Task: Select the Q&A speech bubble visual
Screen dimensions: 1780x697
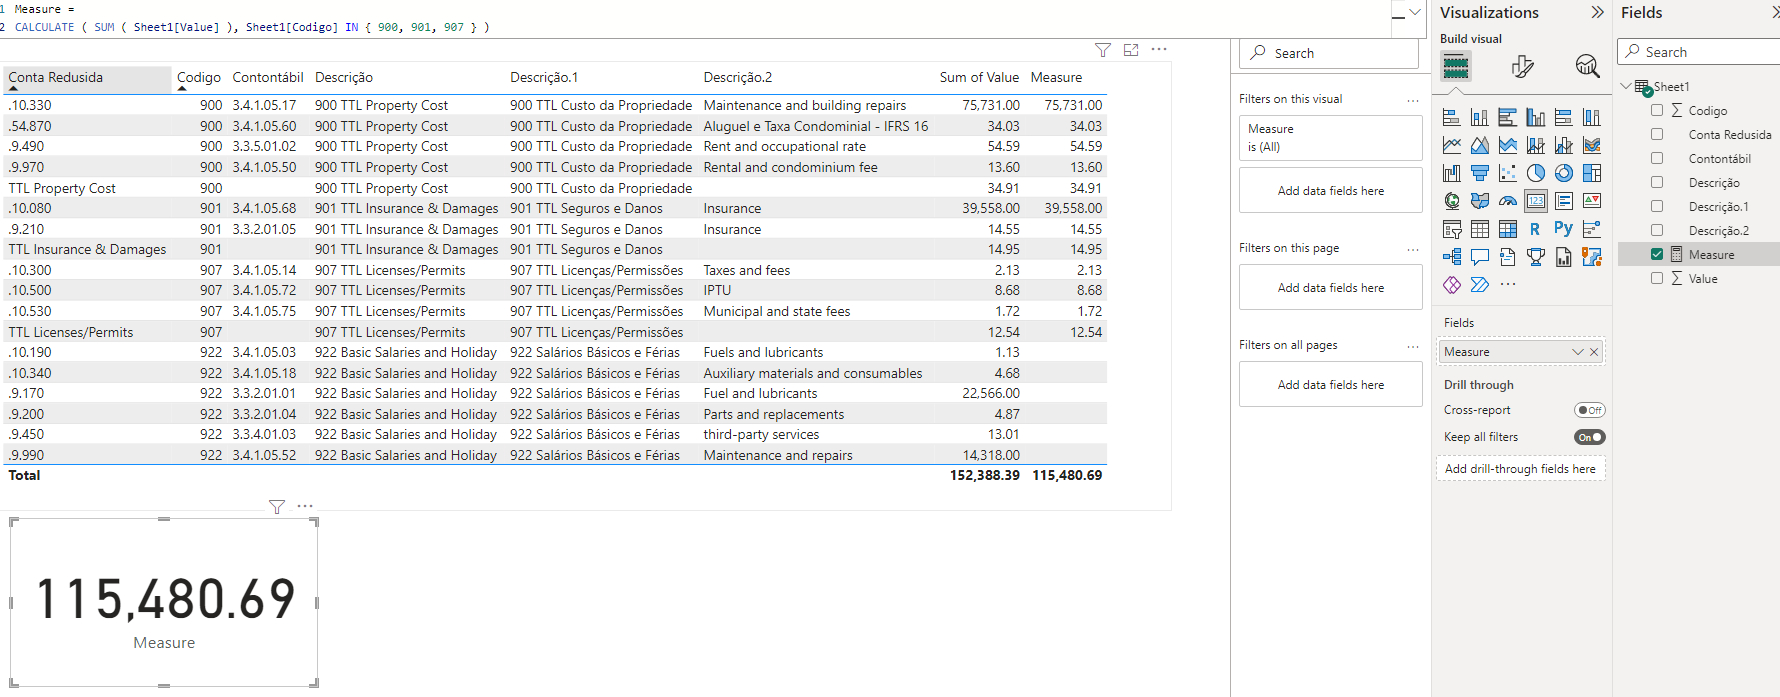Action: [1480, 257]
